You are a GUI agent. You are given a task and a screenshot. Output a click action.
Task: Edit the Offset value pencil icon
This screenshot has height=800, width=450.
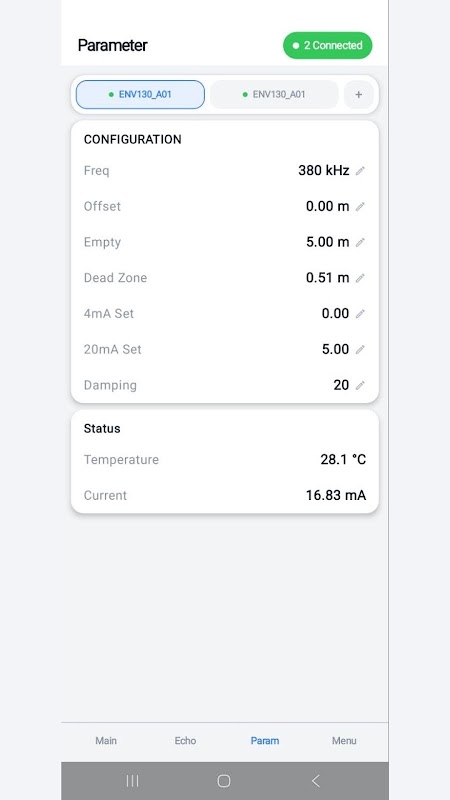360,207
